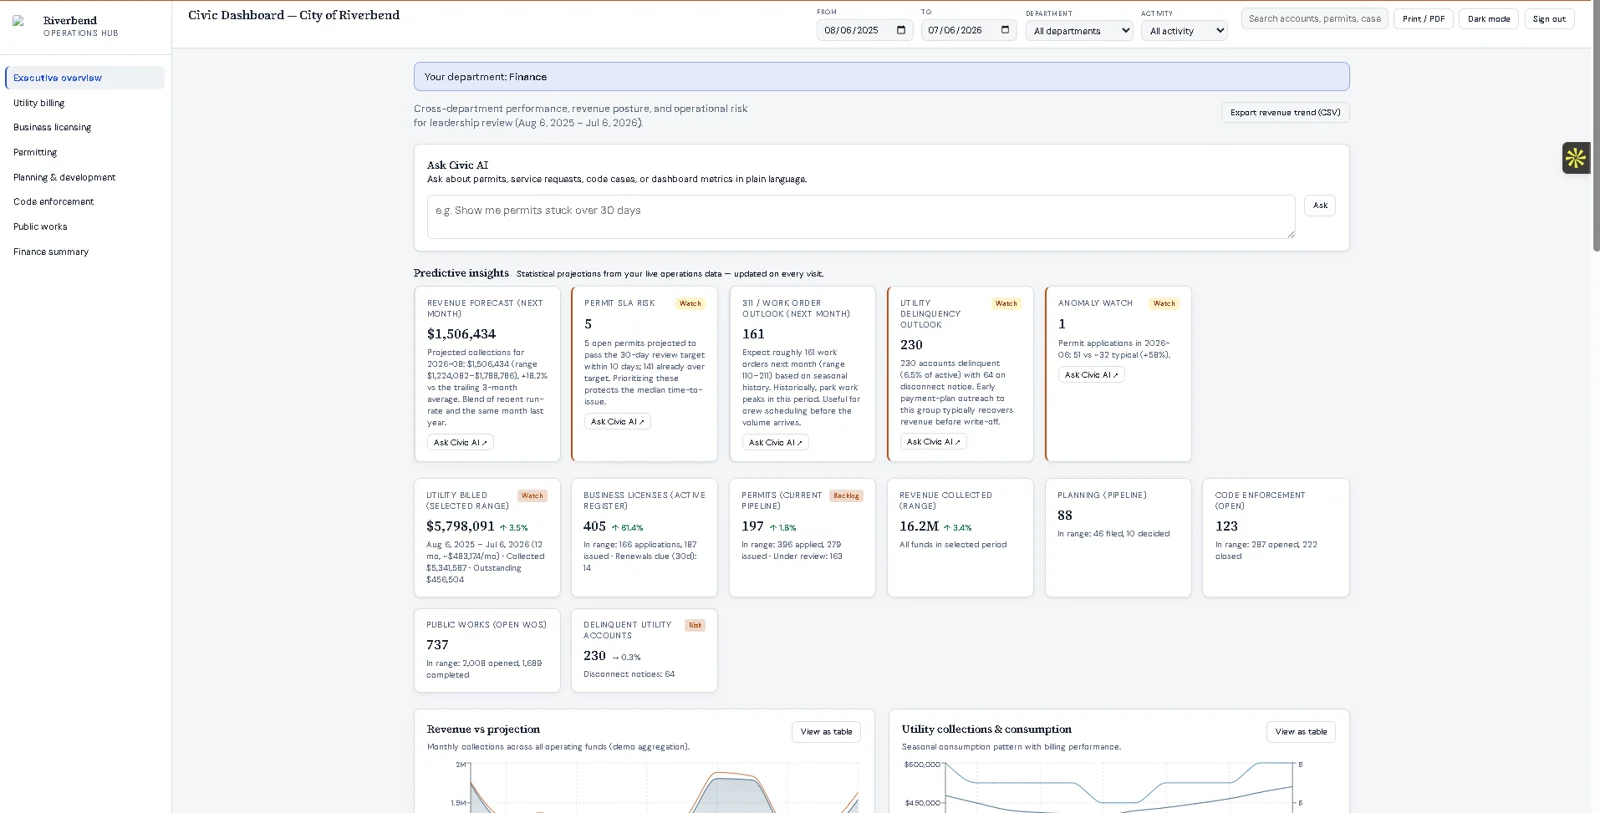Click the Code Enforcement (Open) card
Image resolution: width=1600 pixels, height=813 pixels.
(x=1276, y=538)
